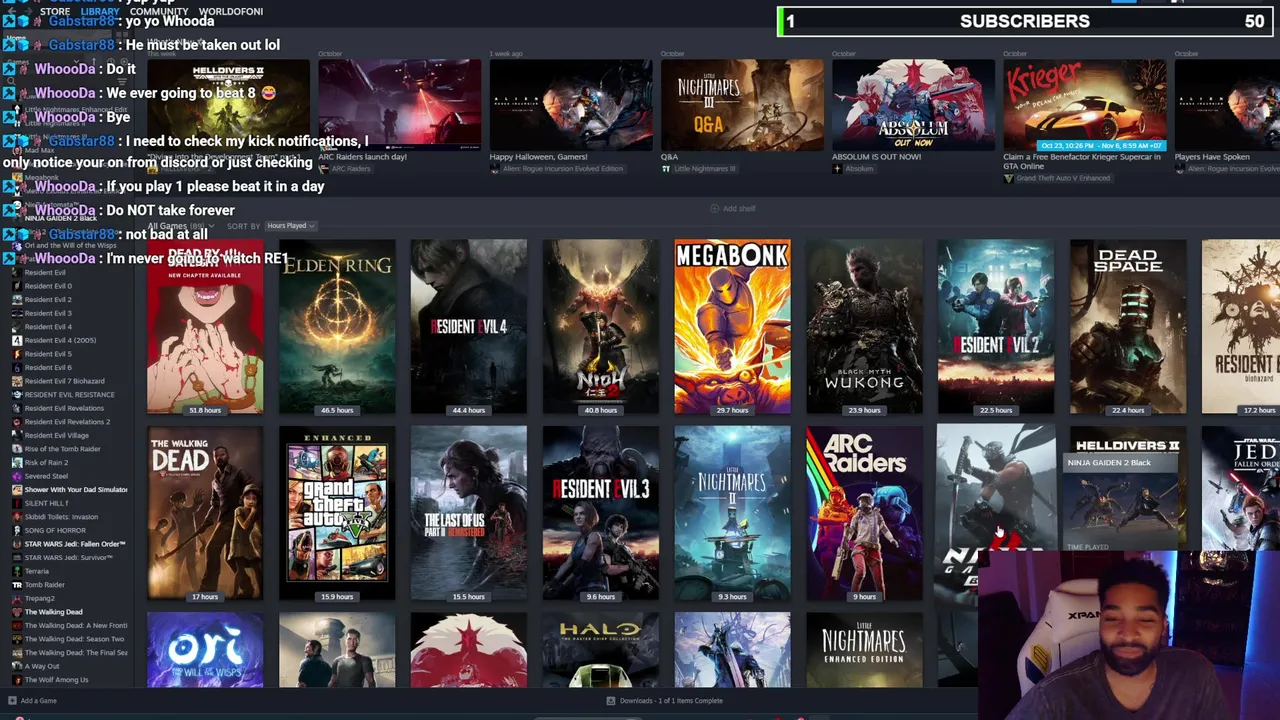
Task: Select The Walking Dead: Season Two entry
Action: coord(75,639)
